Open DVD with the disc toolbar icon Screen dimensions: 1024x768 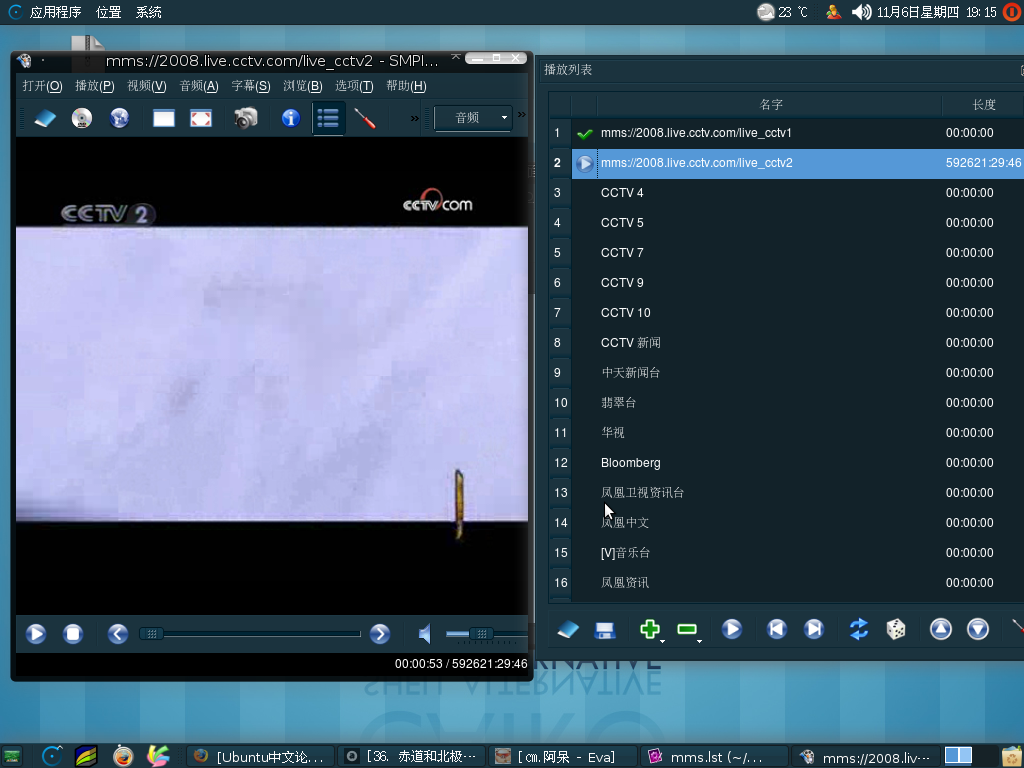click(82, 118)
